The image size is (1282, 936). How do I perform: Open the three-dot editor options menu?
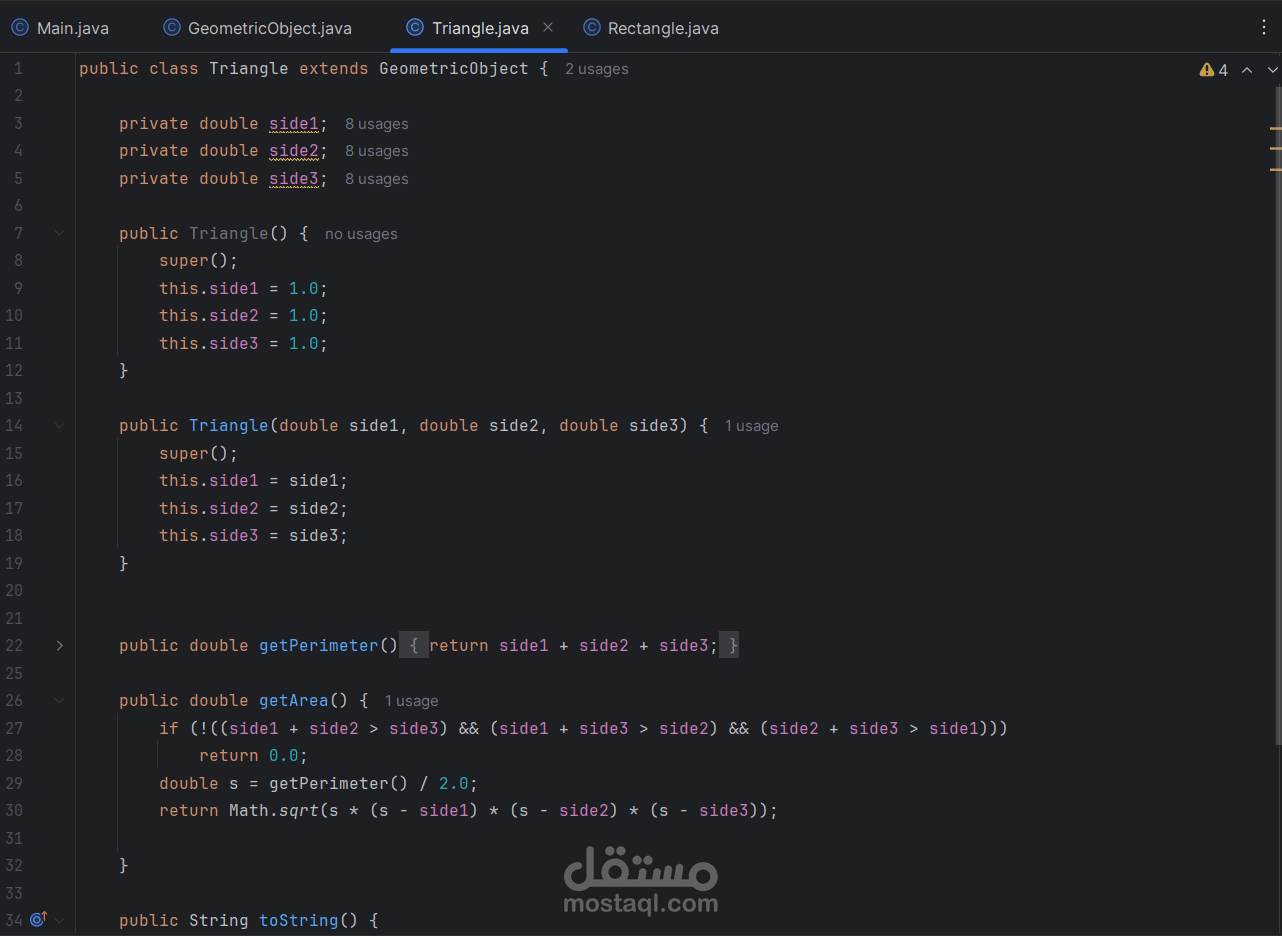[1264, 27]
